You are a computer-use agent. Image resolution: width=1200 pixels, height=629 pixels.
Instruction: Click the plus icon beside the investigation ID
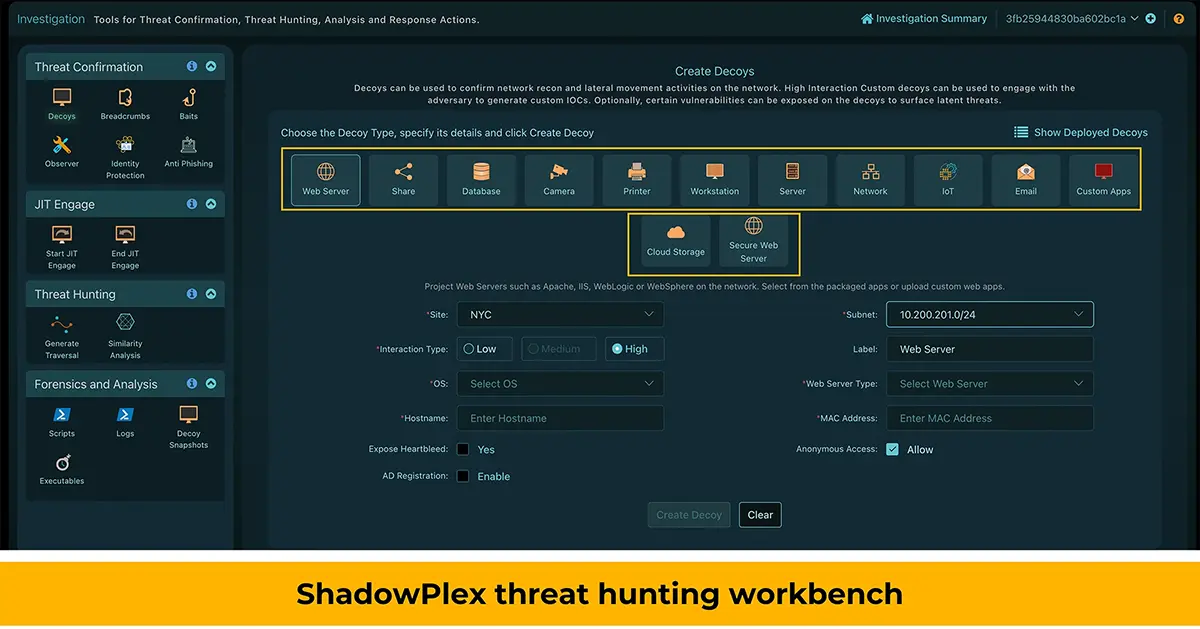tap(1151, 18)
